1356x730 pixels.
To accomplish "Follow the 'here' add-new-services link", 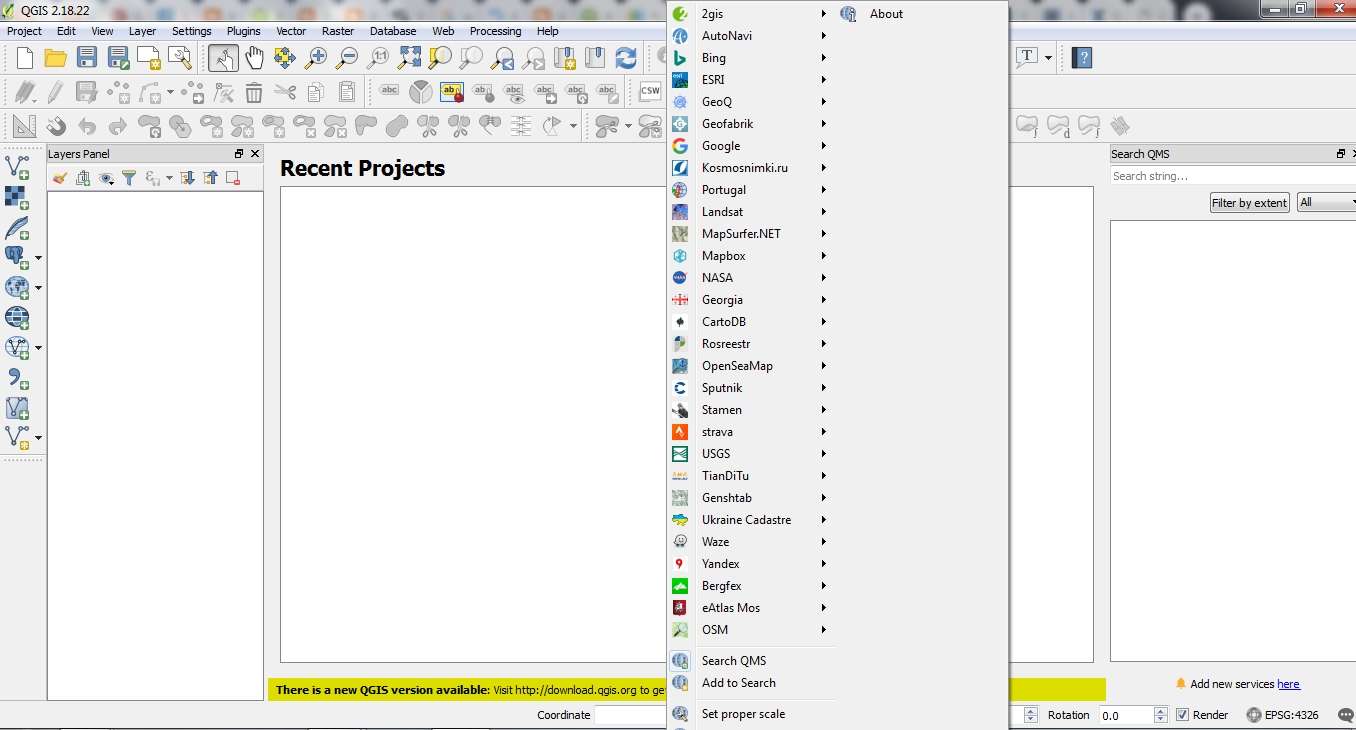I will 1288,684.
